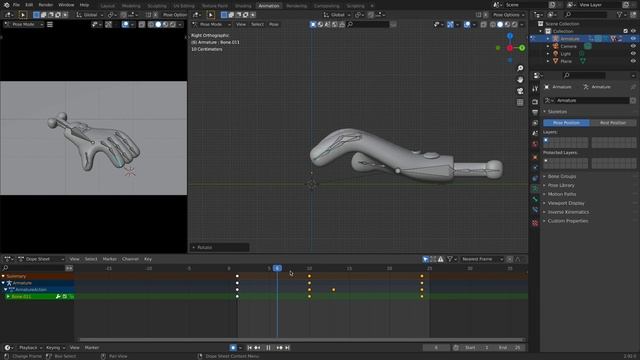Toggle Collection exclude checkbox in outliner
Image resolution: width=640 pixels, height=360 pixels.
point(626,31)
